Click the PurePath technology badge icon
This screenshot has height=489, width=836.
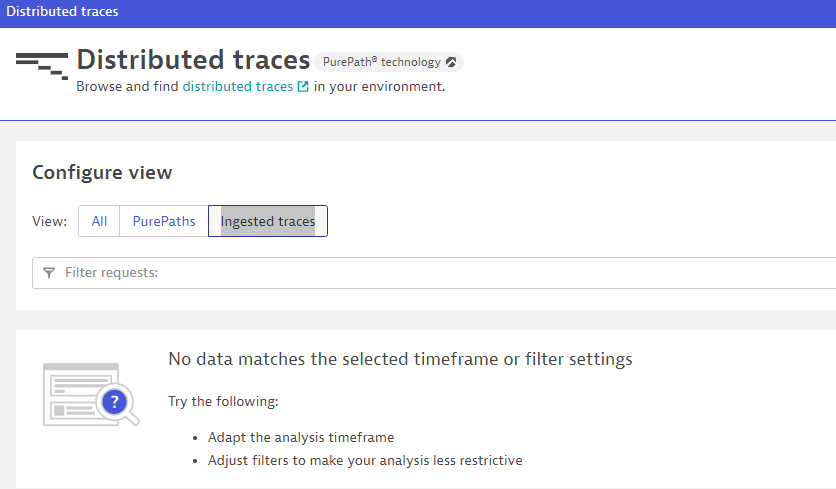451,62
